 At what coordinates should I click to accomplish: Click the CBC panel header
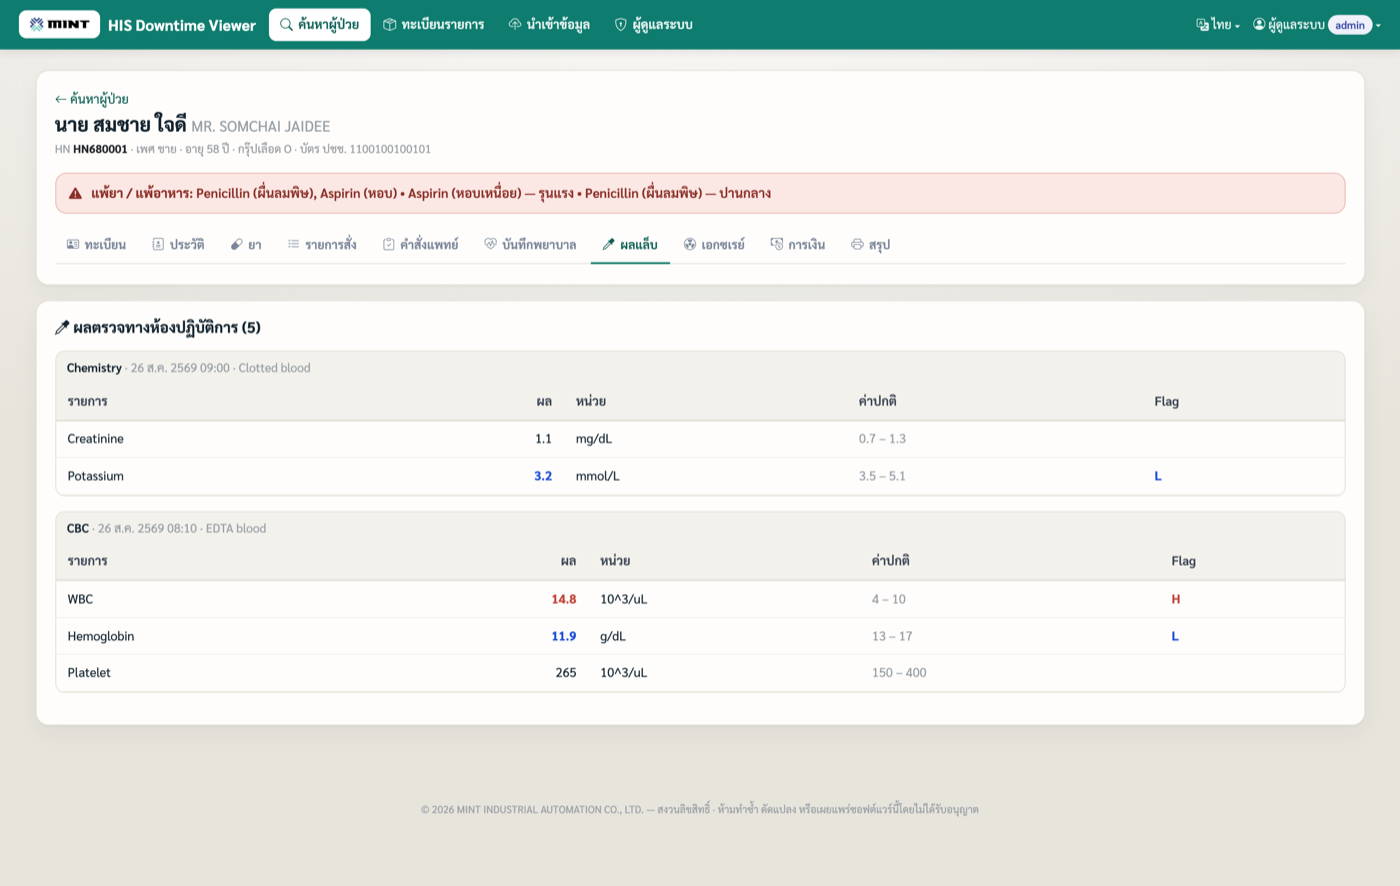tap(700, 528)
